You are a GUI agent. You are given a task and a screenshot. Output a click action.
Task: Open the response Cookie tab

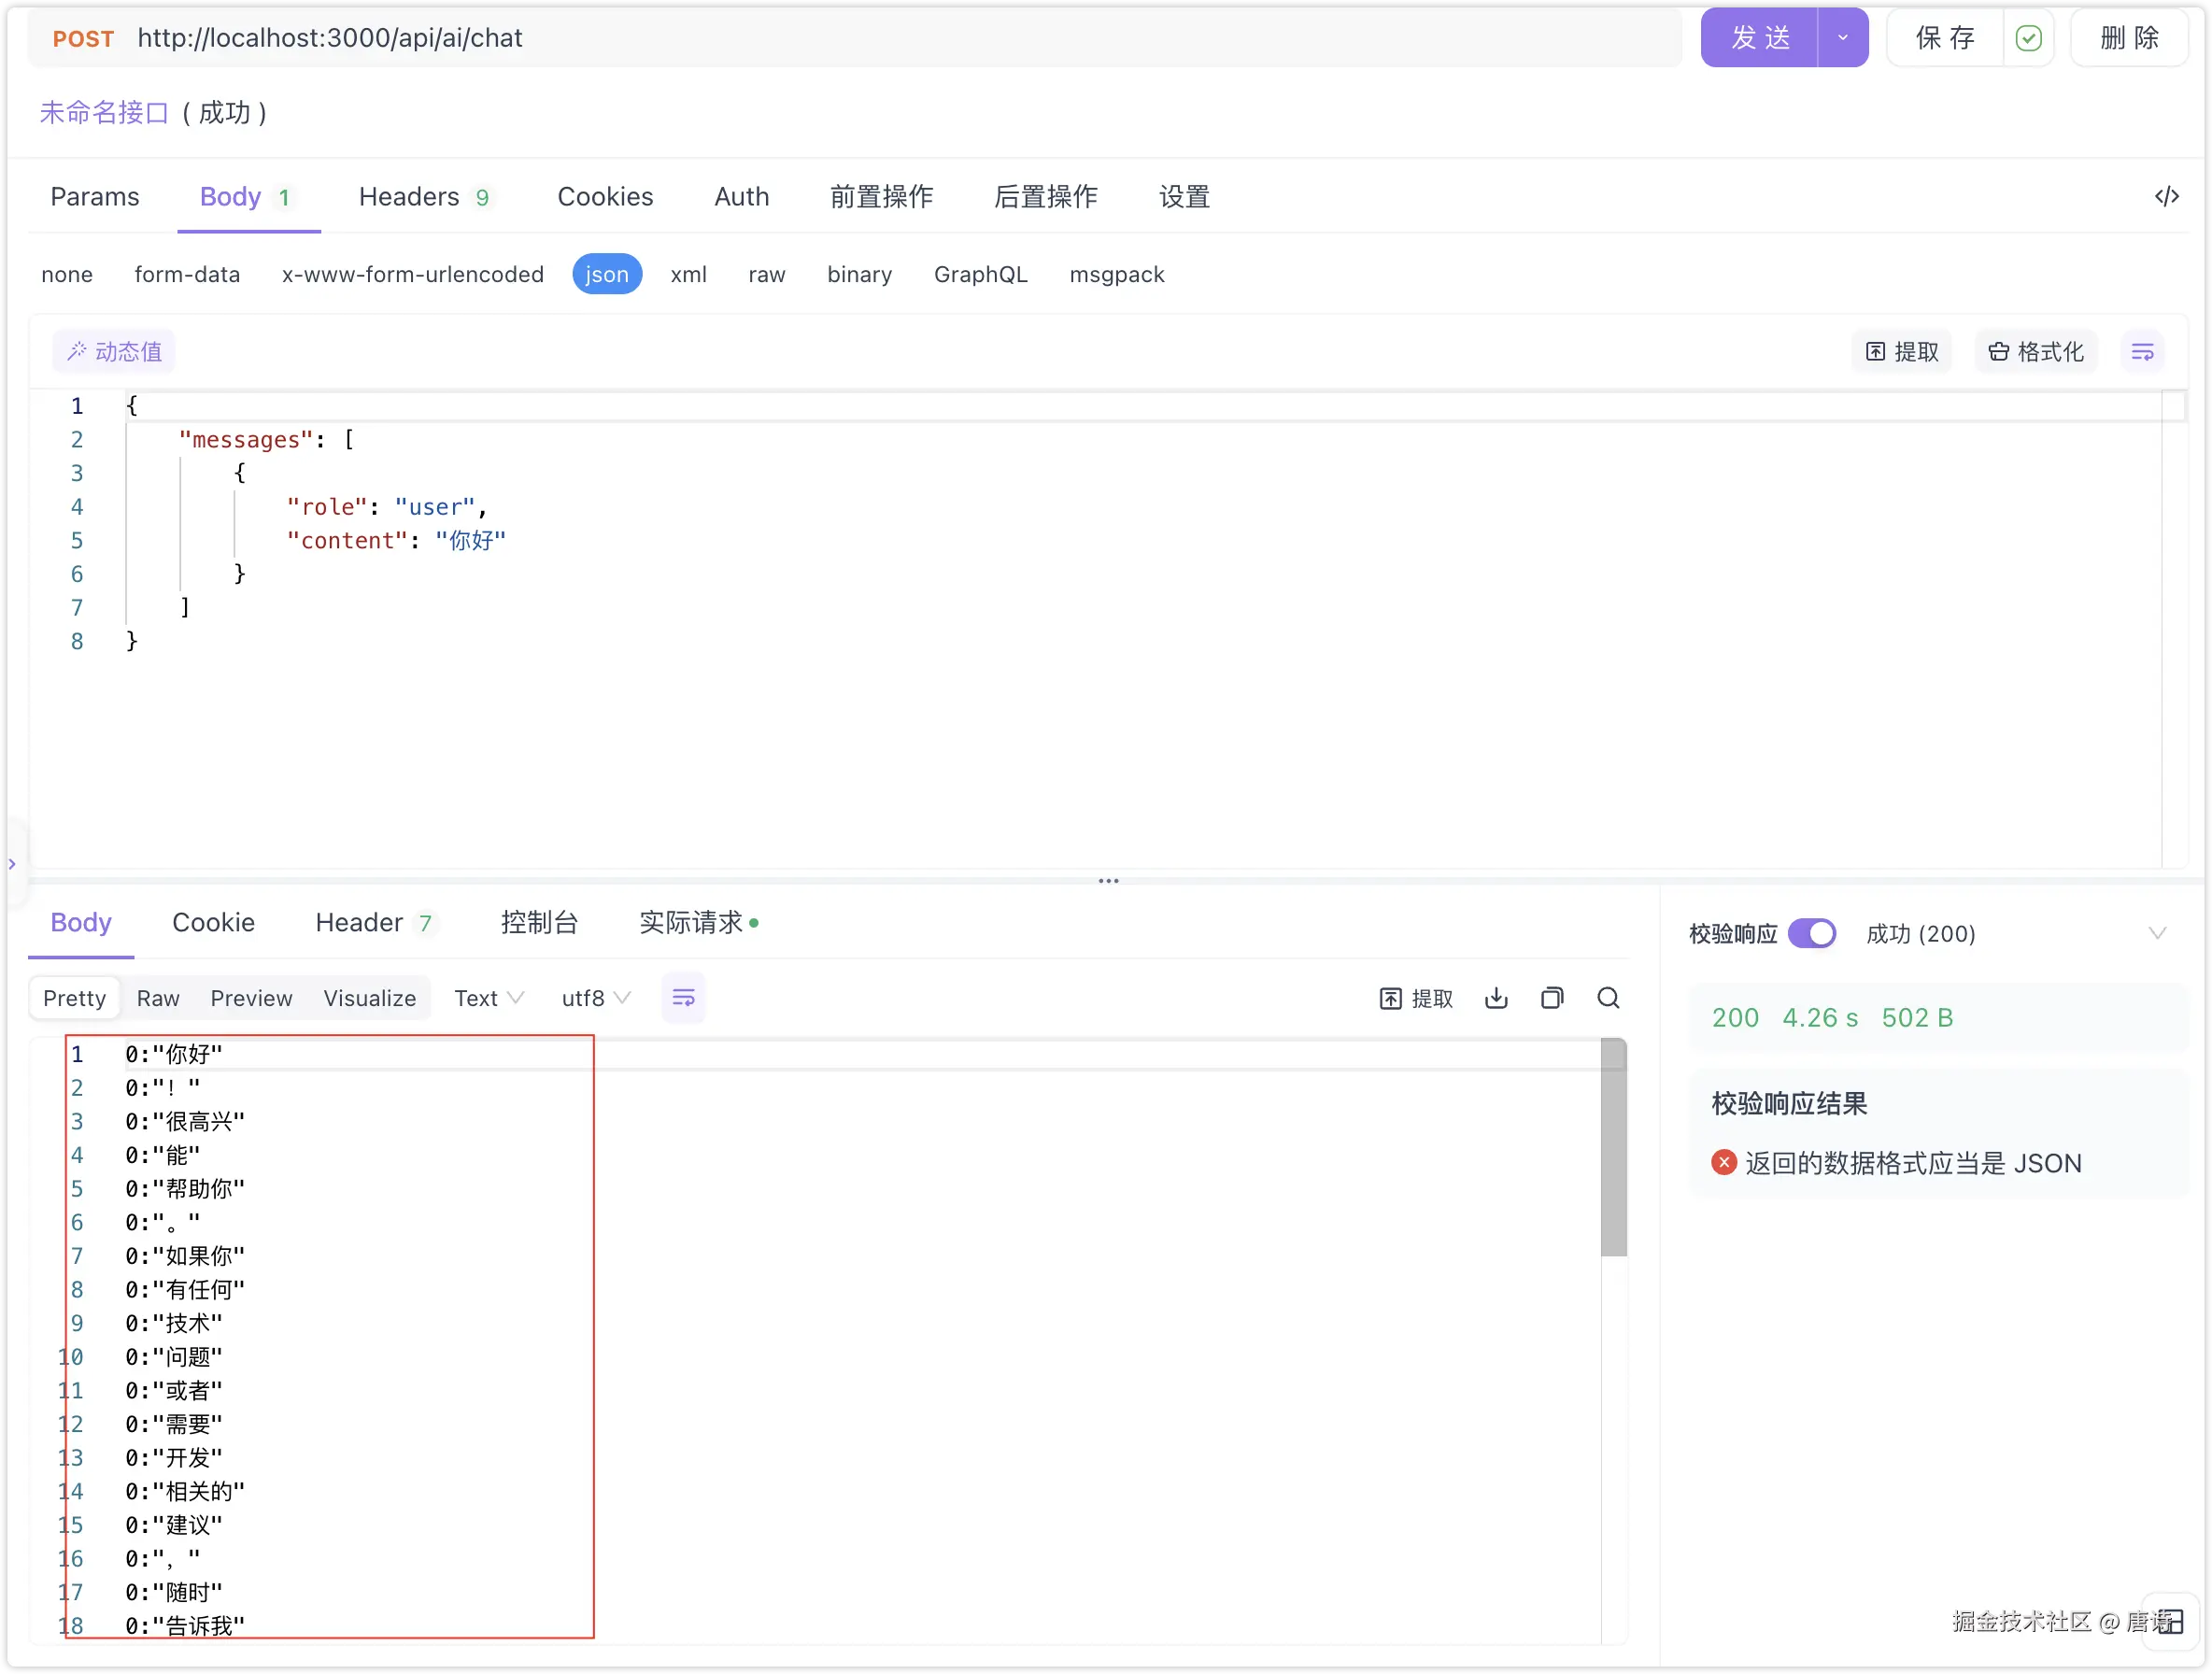click(213, 922)
